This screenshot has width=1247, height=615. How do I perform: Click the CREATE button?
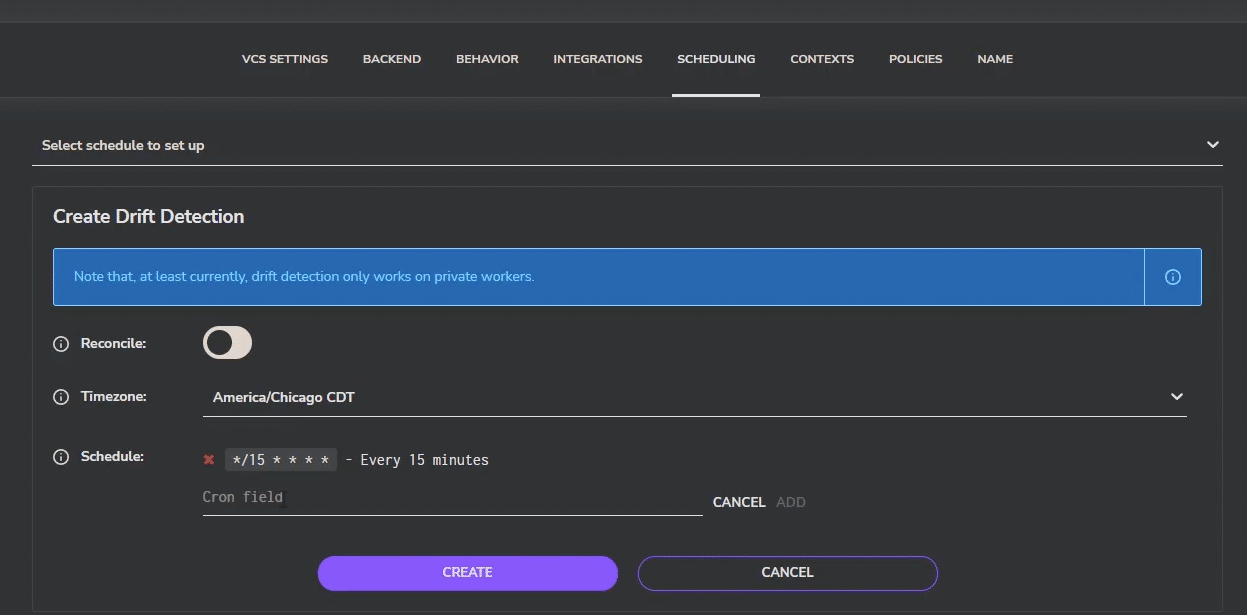pos(467,572)
